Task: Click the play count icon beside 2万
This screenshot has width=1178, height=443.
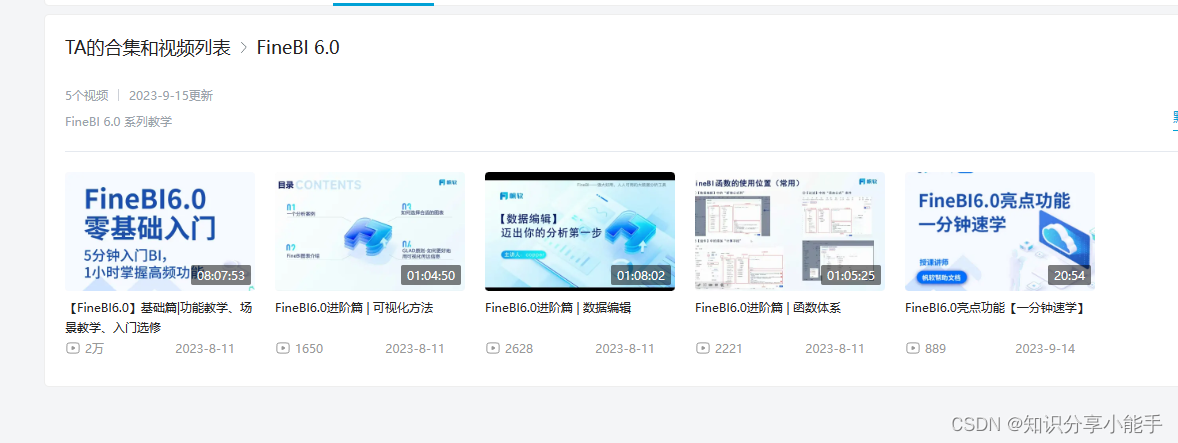Action: 72,348
